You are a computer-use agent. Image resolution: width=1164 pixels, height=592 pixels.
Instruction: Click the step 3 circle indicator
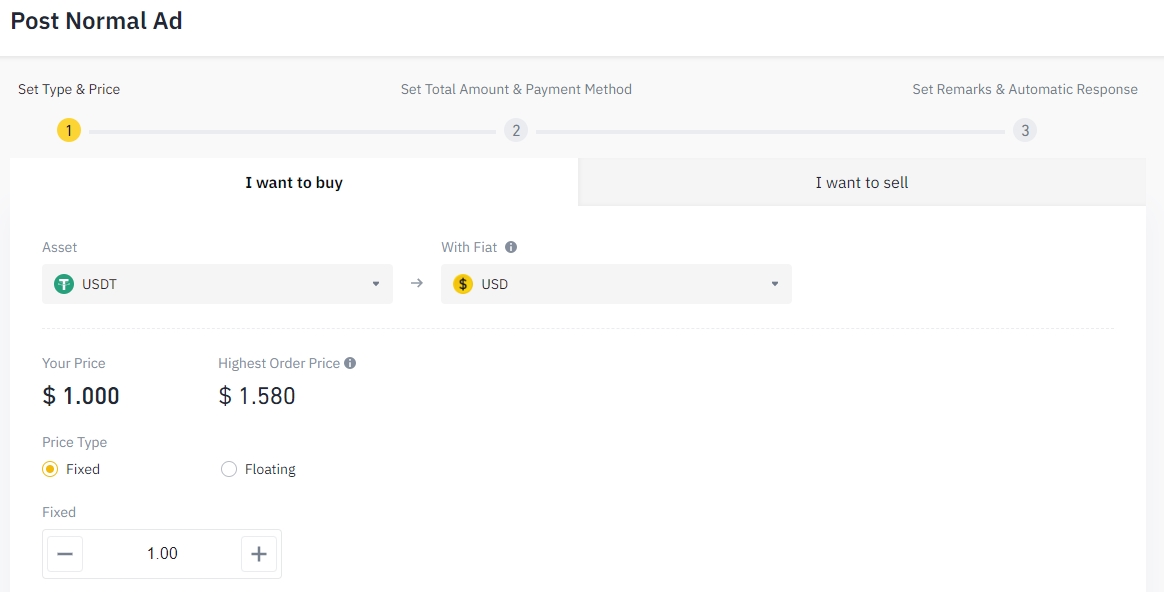1024,130
